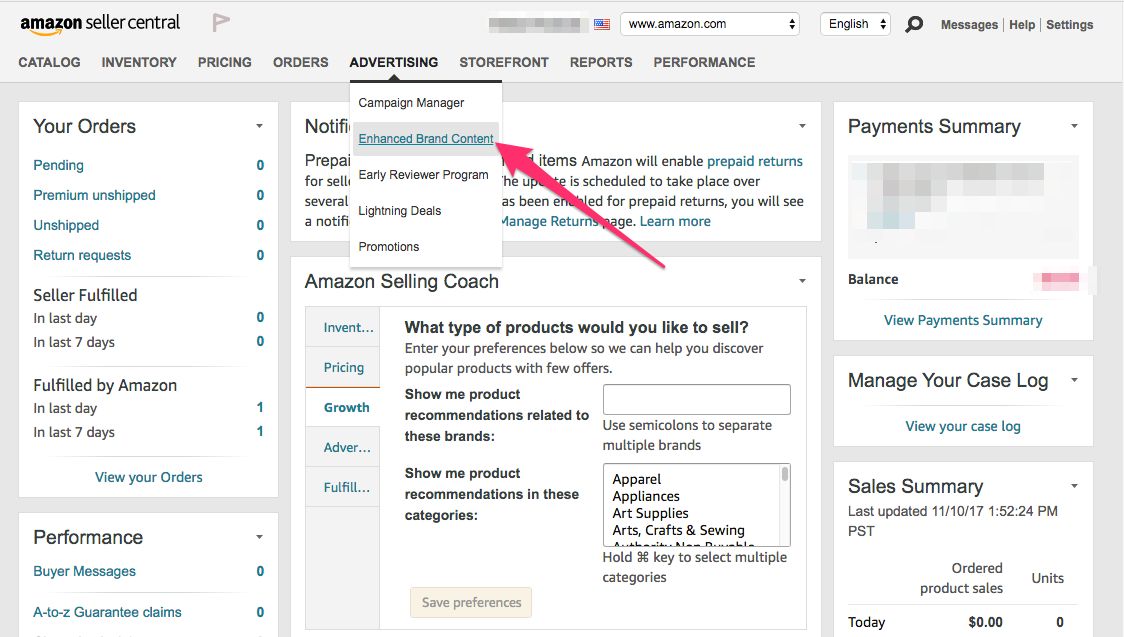Click Fulfilled by Amazon last day count
Screen dimensions: 1124x637
[260, 407]
